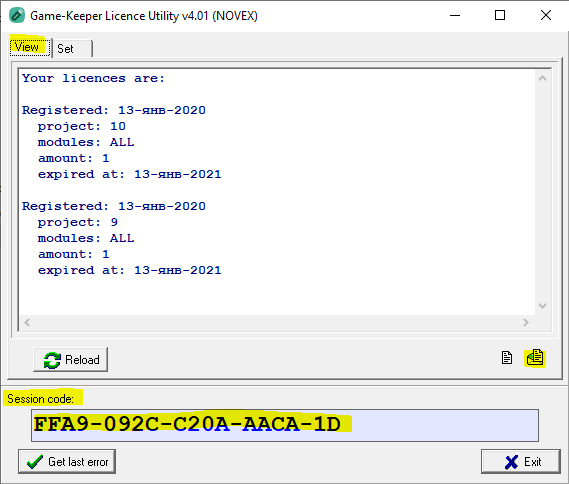The image size is (569, 484).
Task: Click the blue X icon on Exit
Action: (x=511, y=462)
